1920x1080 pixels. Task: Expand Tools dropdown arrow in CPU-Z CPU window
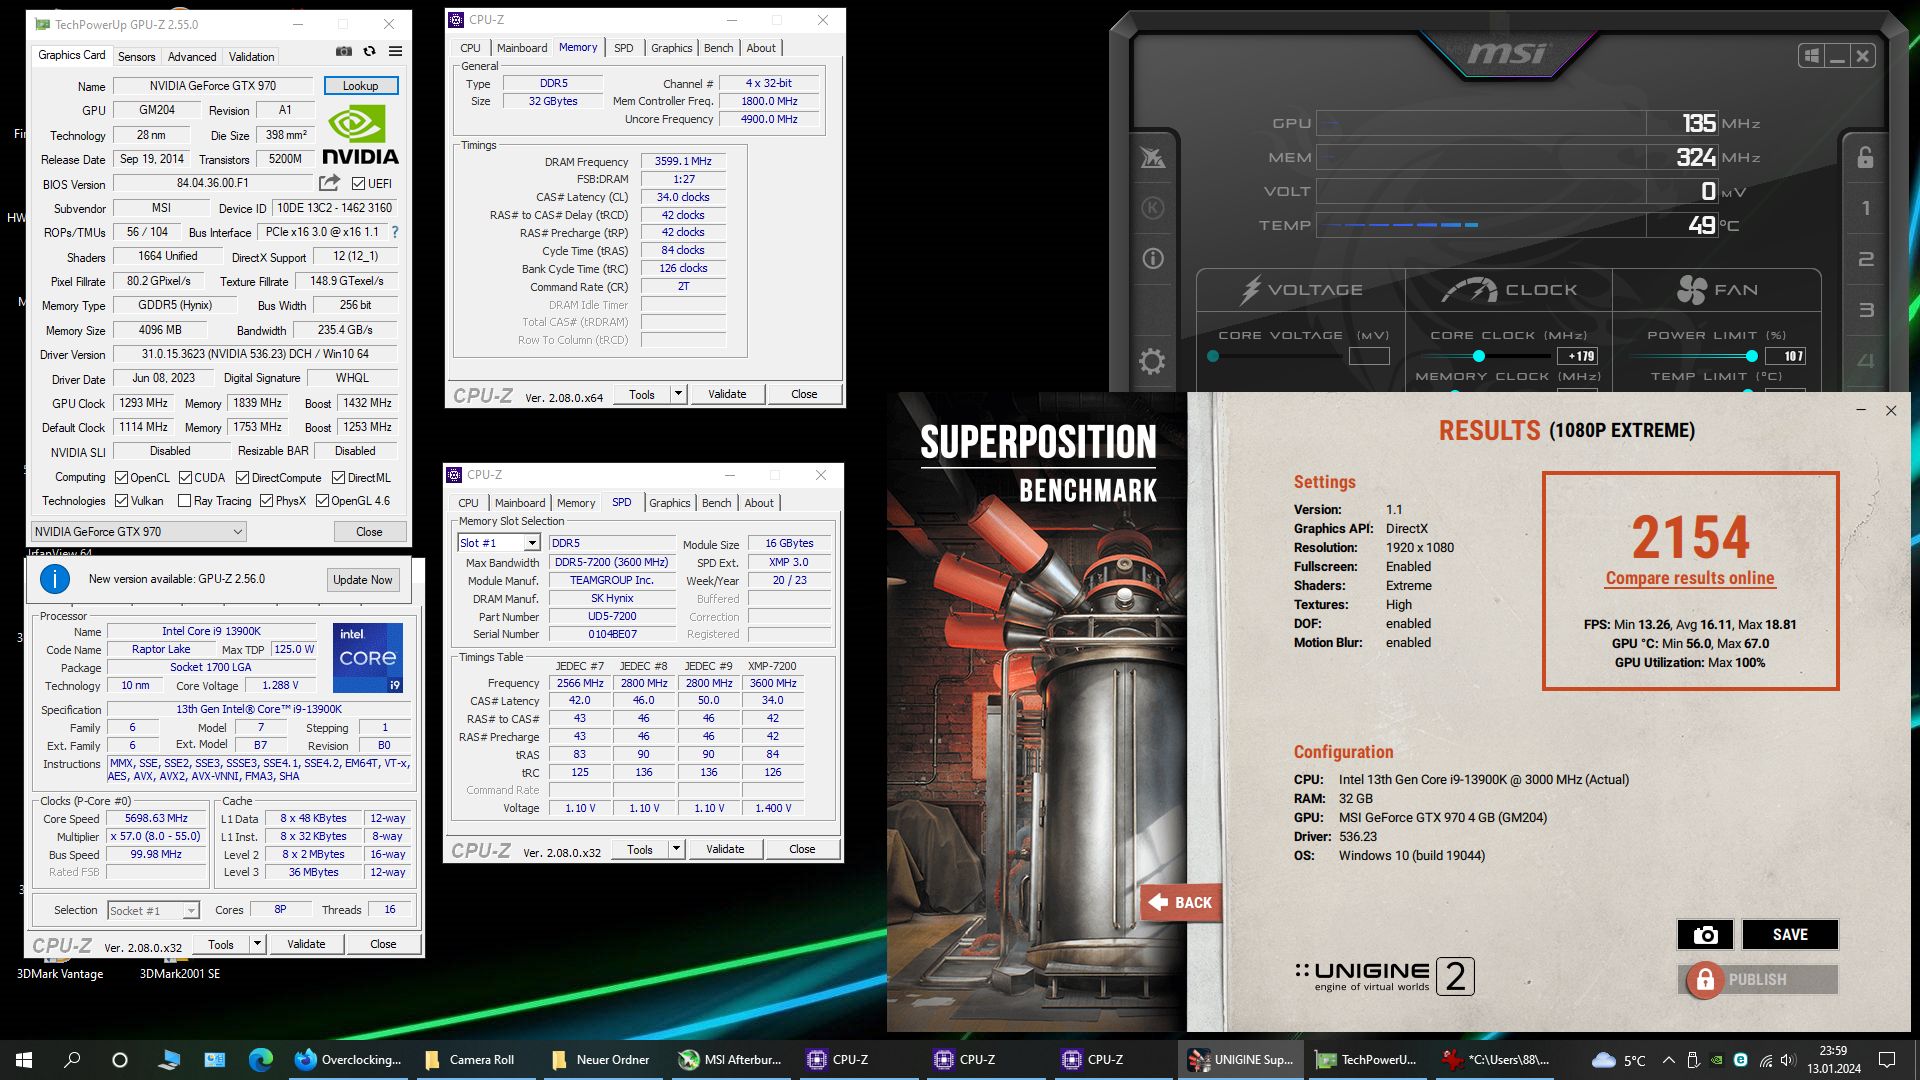[x=257, y=944]
